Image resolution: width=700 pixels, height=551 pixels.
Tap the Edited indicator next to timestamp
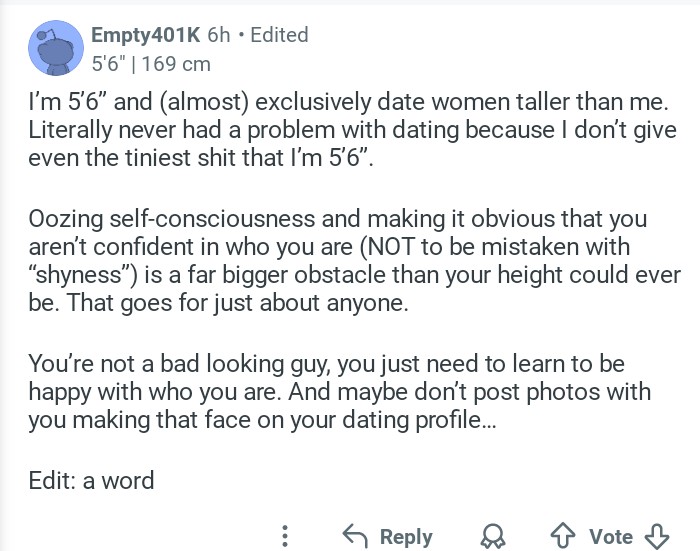pos(279,35)
